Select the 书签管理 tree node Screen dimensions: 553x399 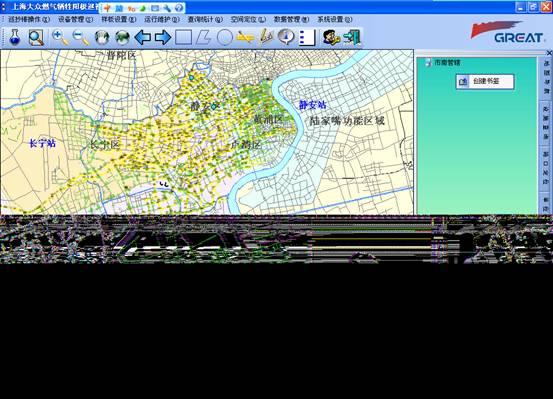click(446, 63)
